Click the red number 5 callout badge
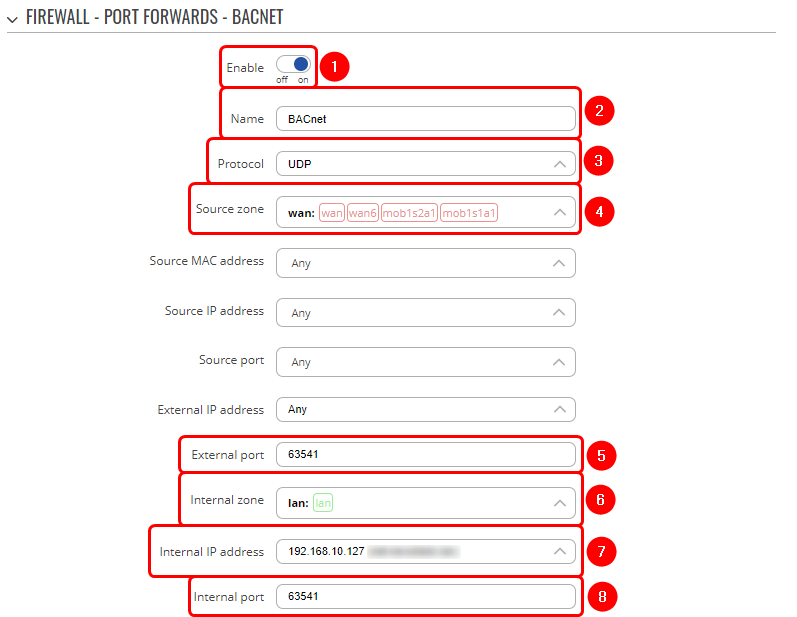Image resolution: width=797 pixels, height=617 pixels. [x=600, y=456]
